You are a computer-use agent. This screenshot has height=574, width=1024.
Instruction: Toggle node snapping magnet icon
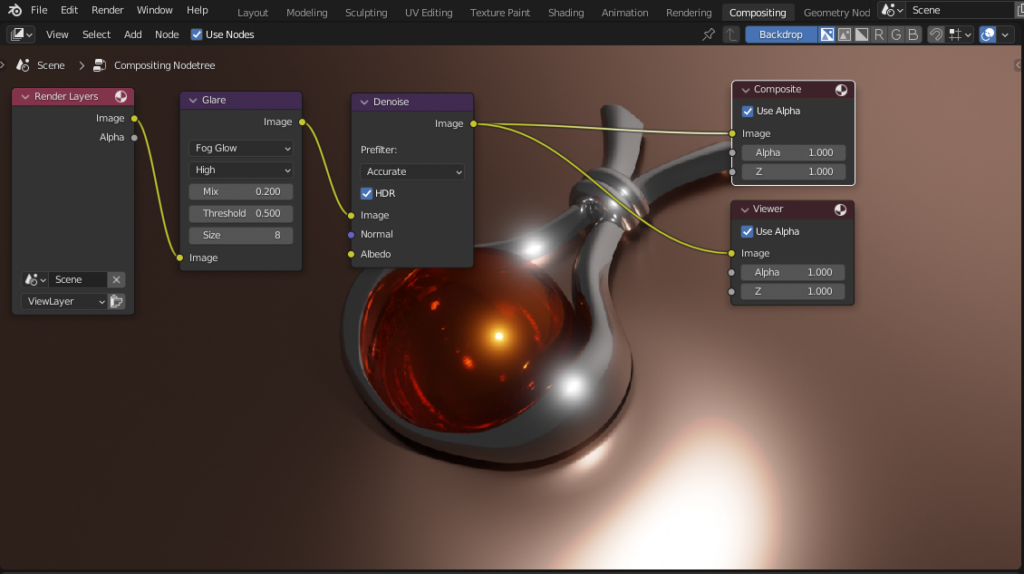[x=936, y=34]
